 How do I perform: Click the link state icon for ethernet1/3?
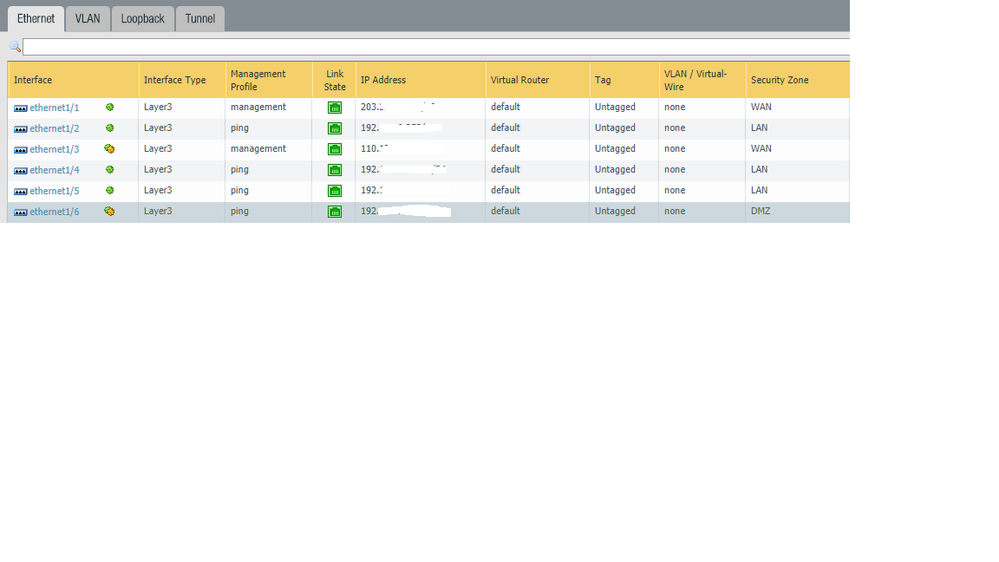click(334, 149)
